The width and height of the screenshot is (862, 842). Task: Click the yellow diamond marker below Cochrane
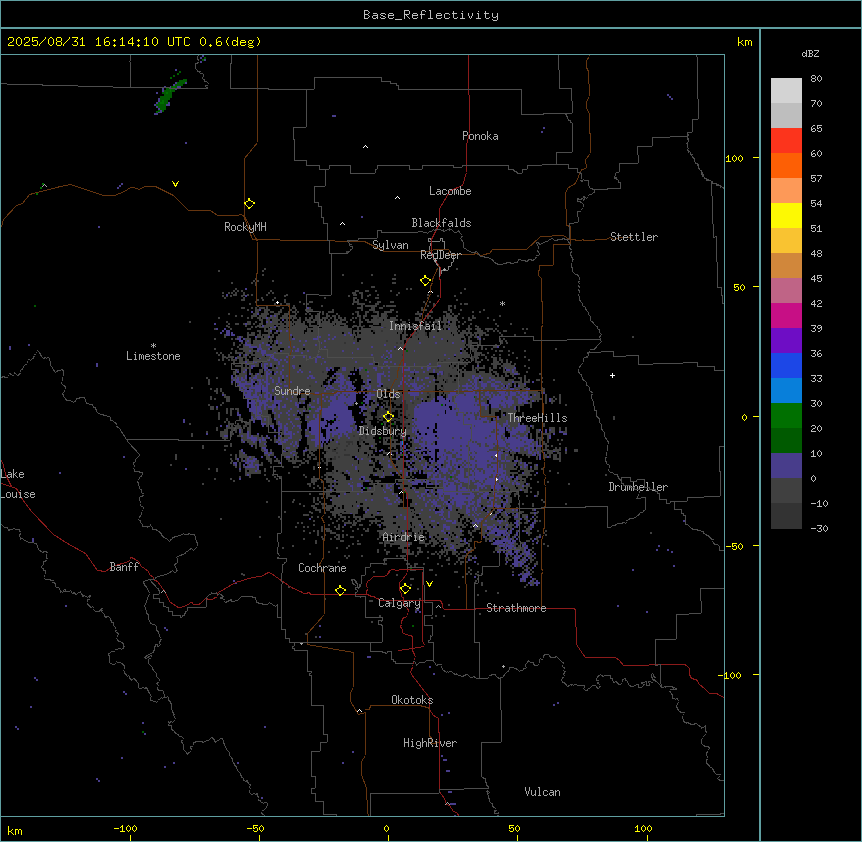click(340, 590)
